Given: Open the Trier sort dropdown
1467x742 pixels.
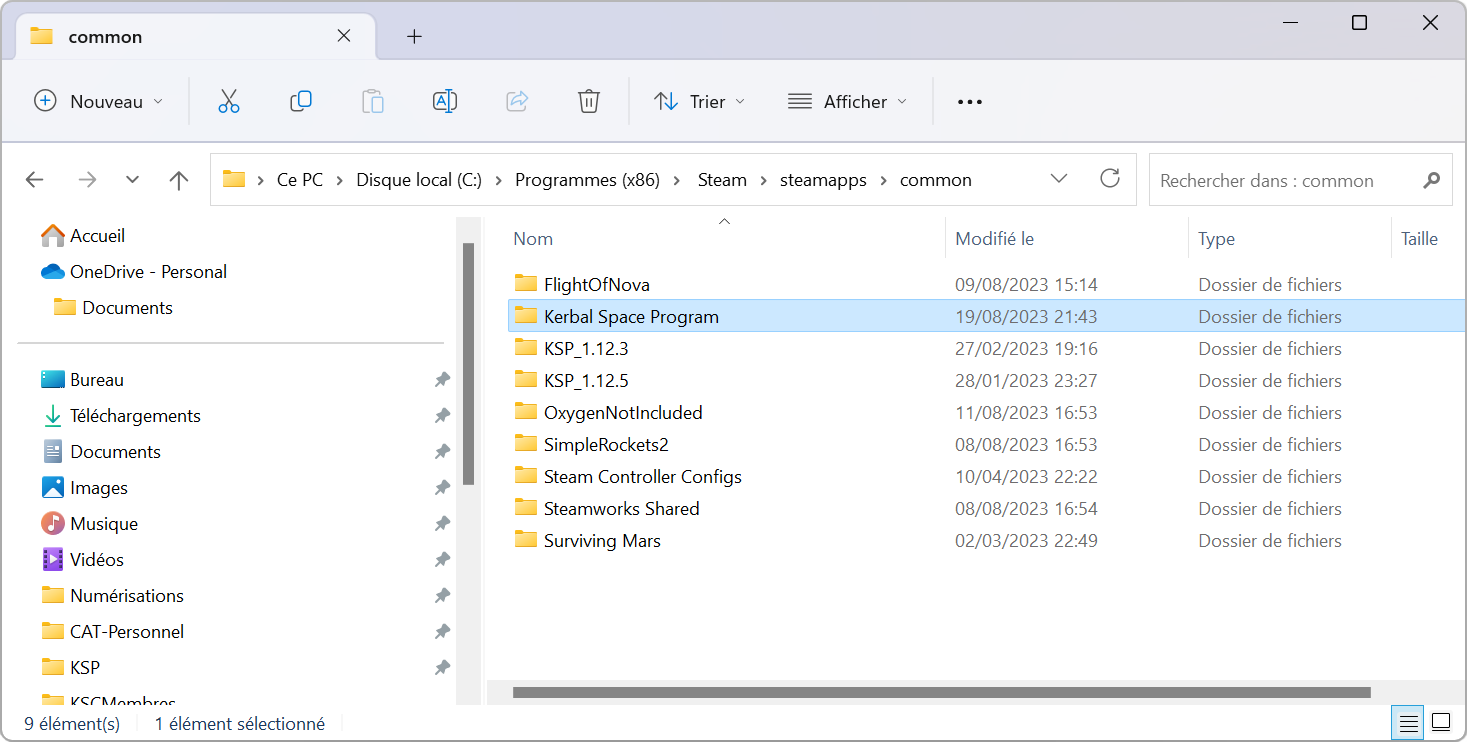Looking at the screenshot, I should pos(700,101).
